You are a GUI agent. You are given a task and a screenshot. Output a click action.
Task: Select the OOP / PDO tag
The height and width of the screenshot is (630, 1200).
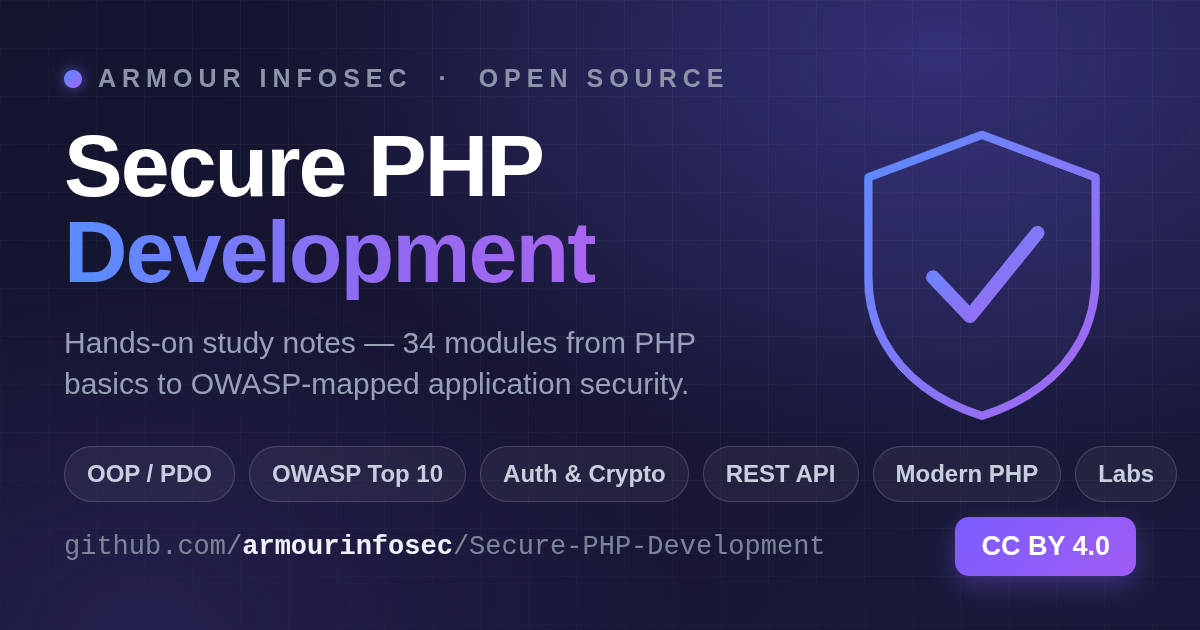[149, 474]
